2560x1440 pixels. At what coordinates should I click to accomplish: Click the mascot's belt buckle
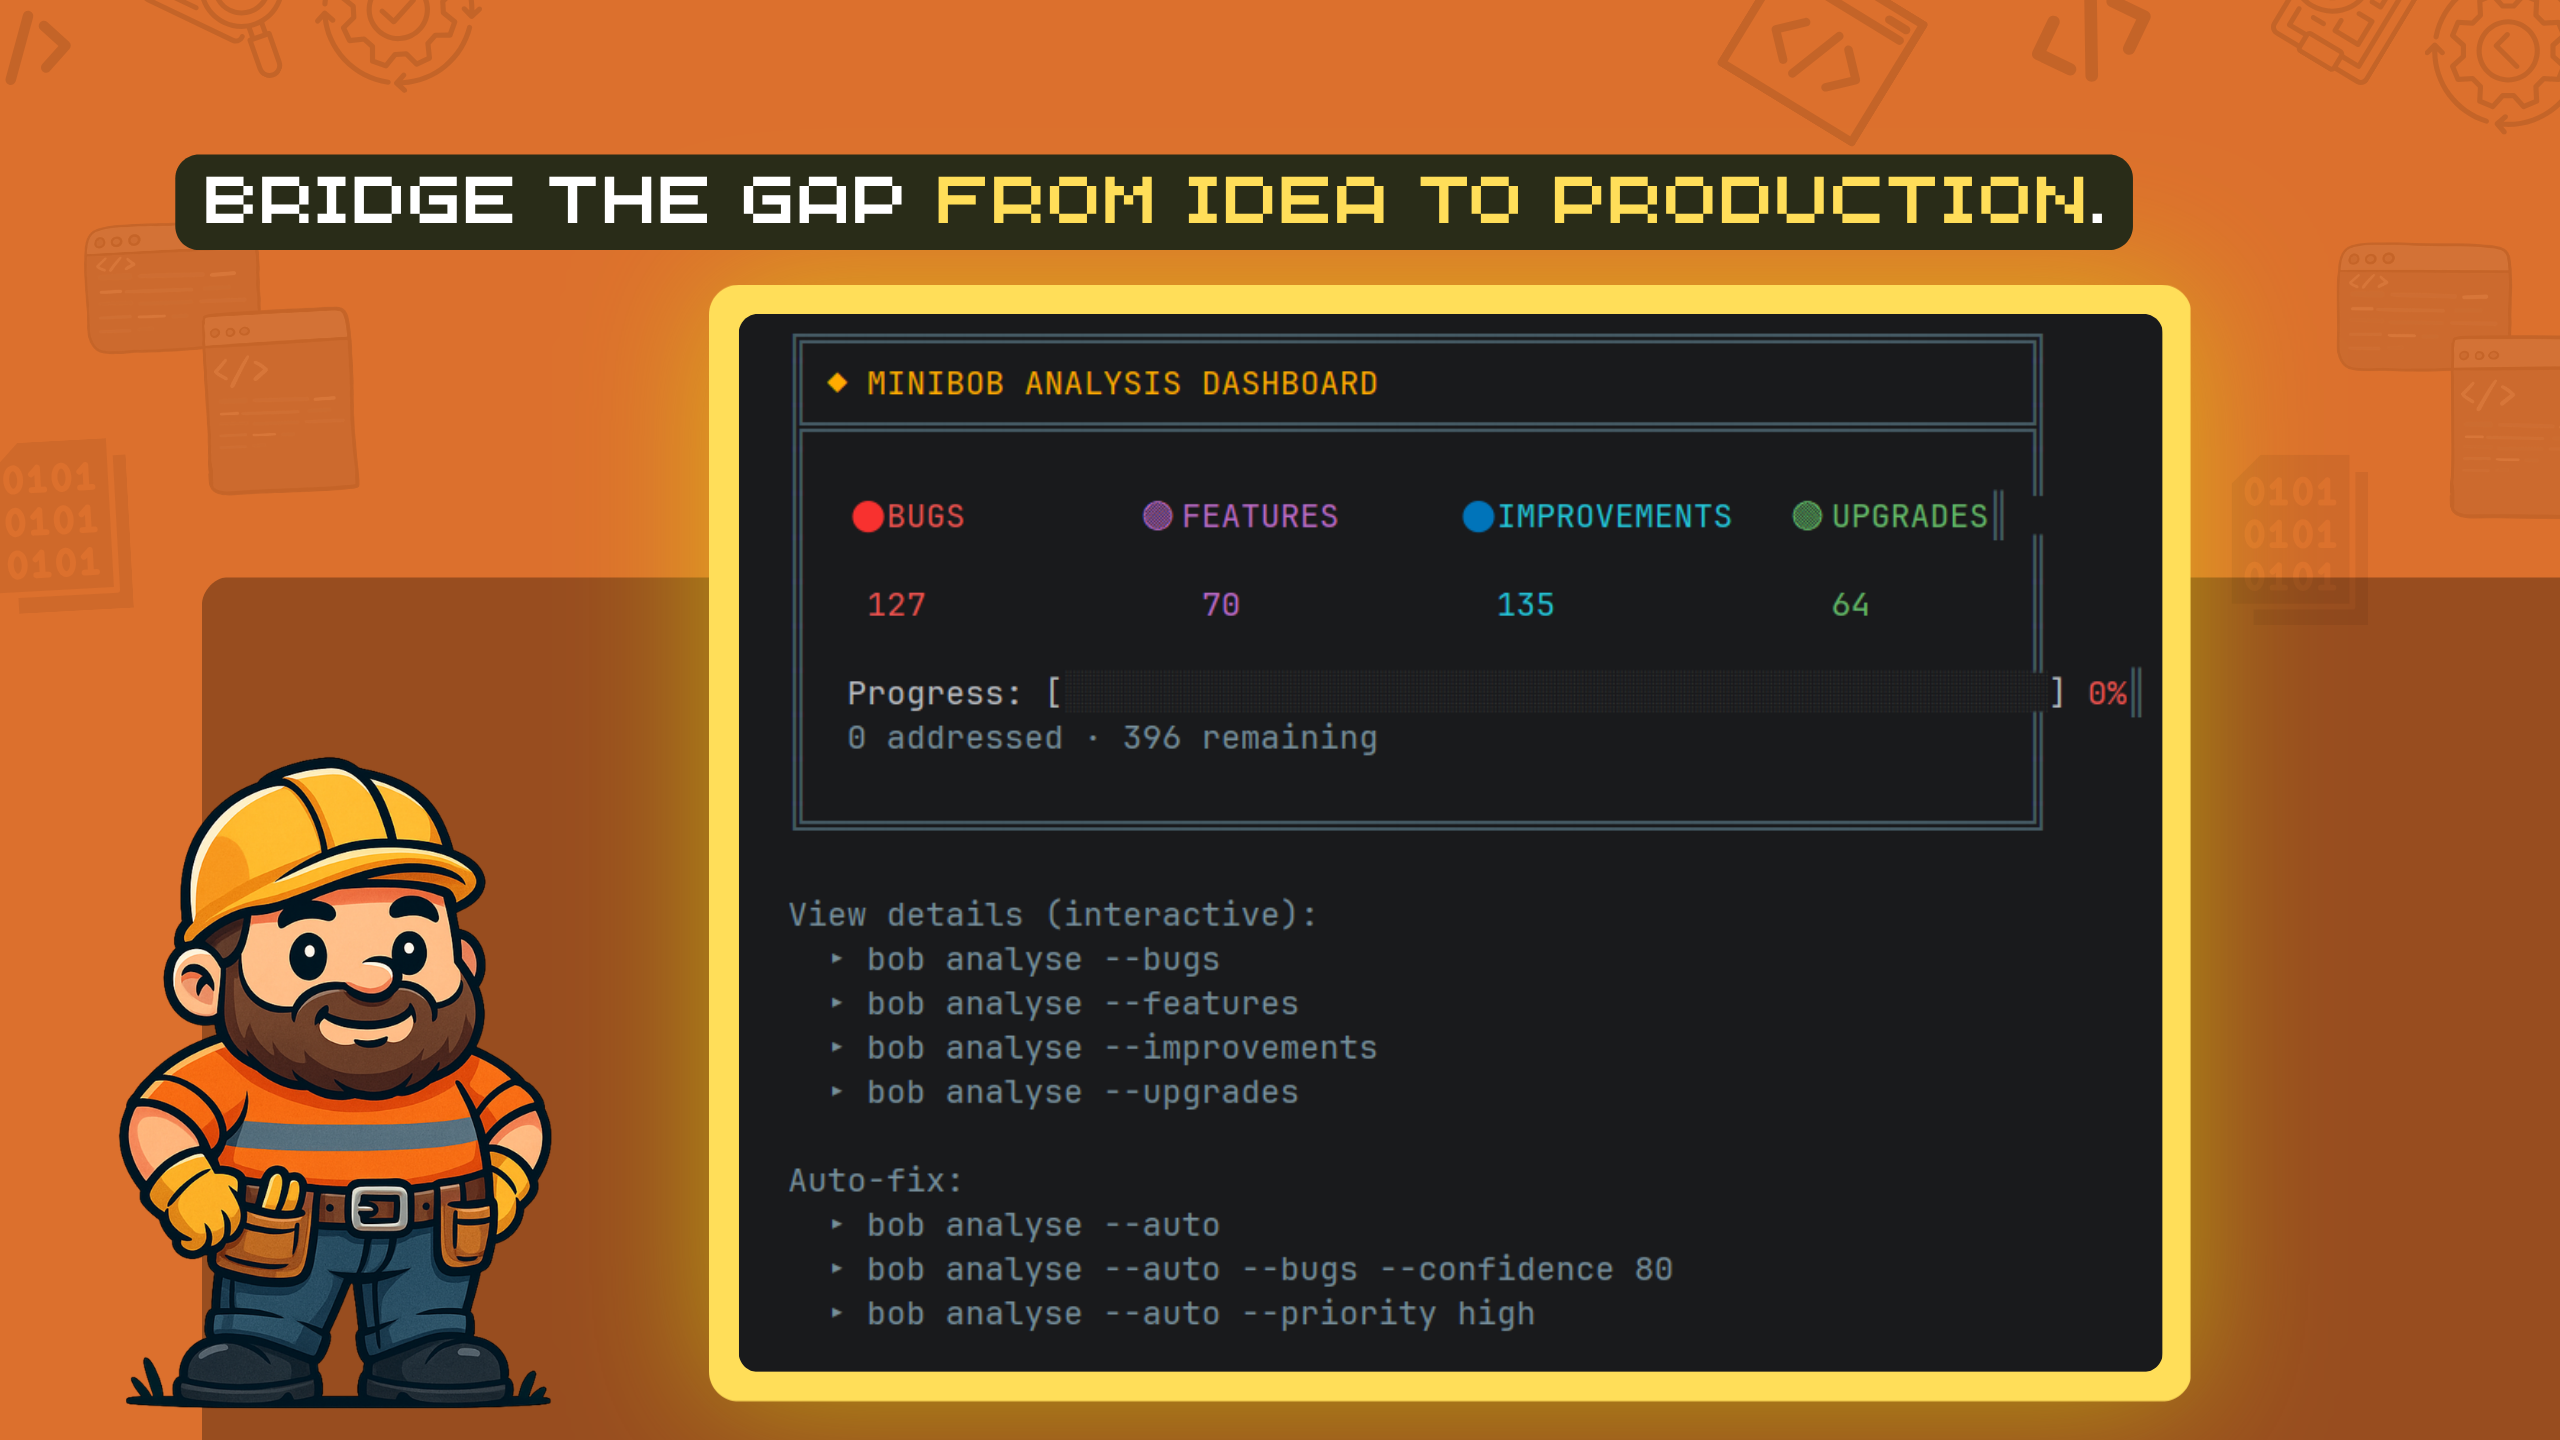[379, 1208]
